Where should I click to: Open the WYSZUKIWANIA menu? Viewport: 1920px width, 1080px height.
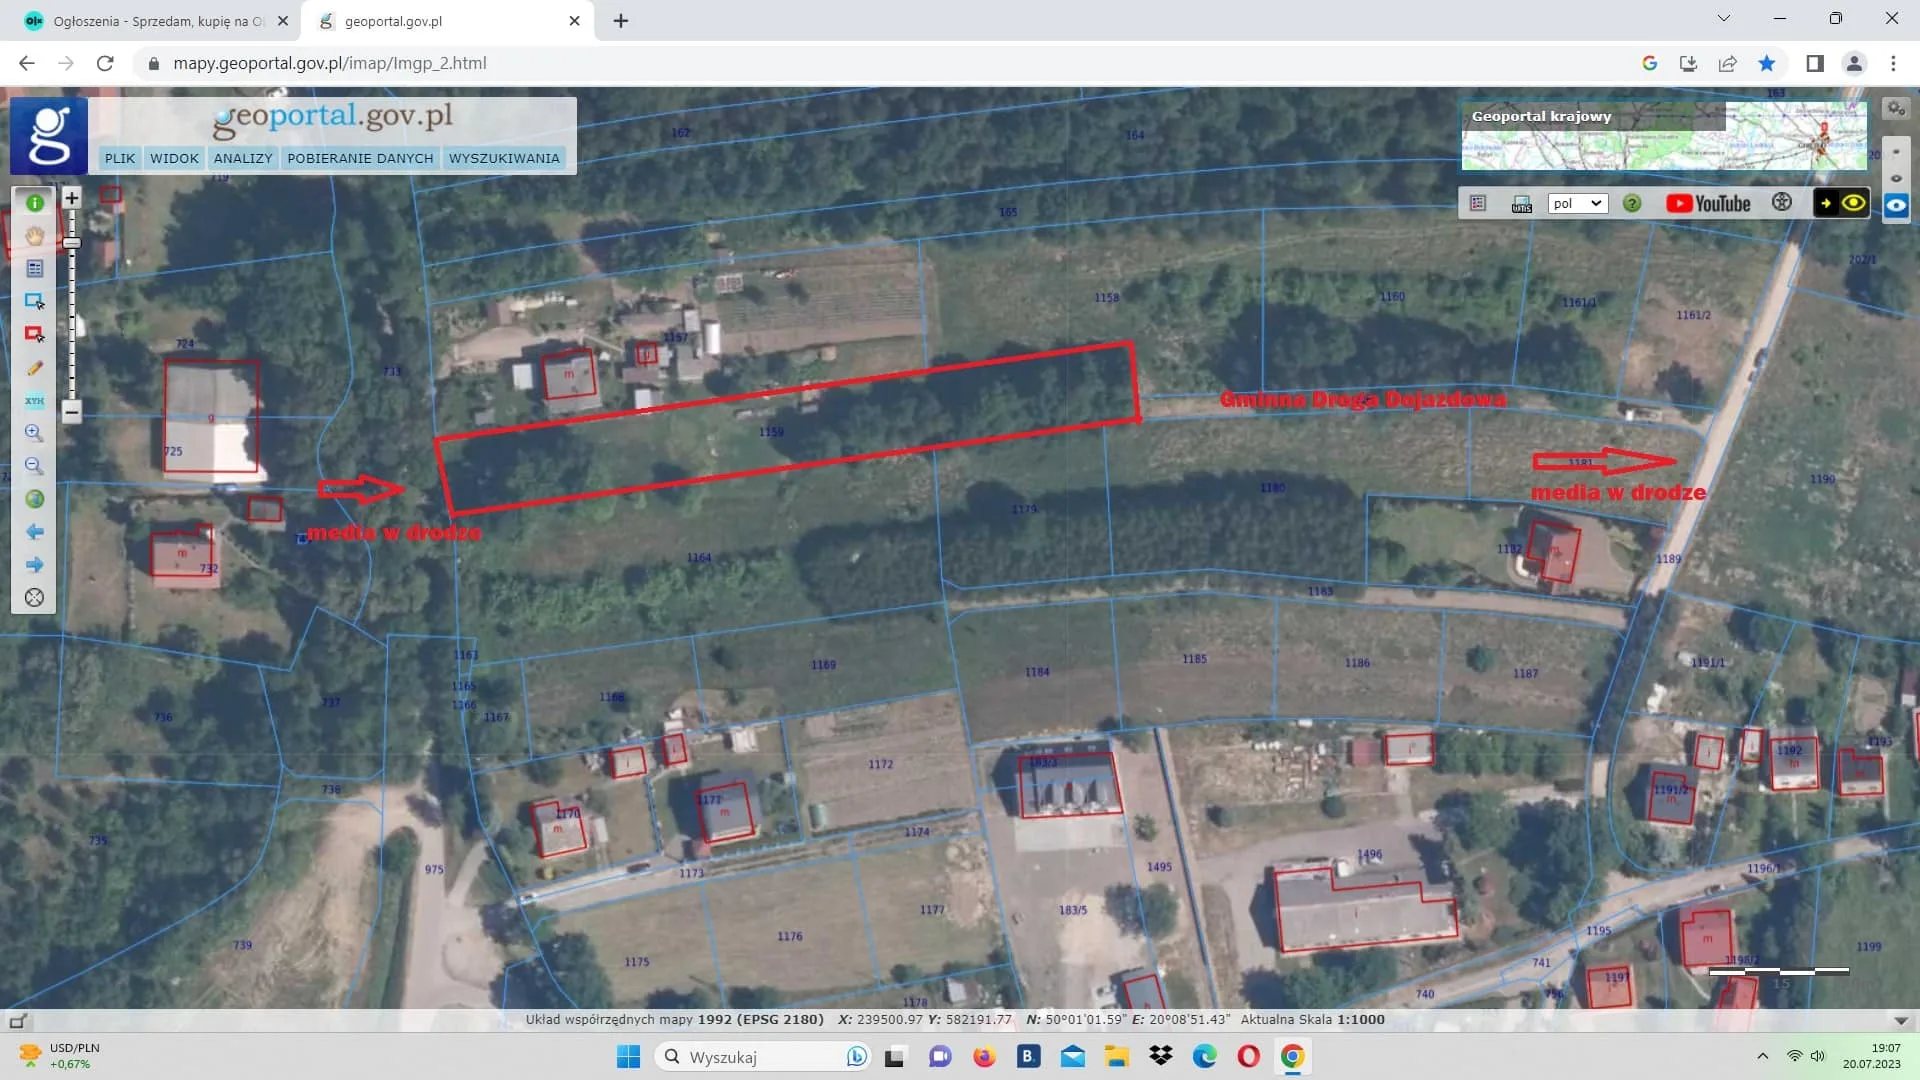504,158
